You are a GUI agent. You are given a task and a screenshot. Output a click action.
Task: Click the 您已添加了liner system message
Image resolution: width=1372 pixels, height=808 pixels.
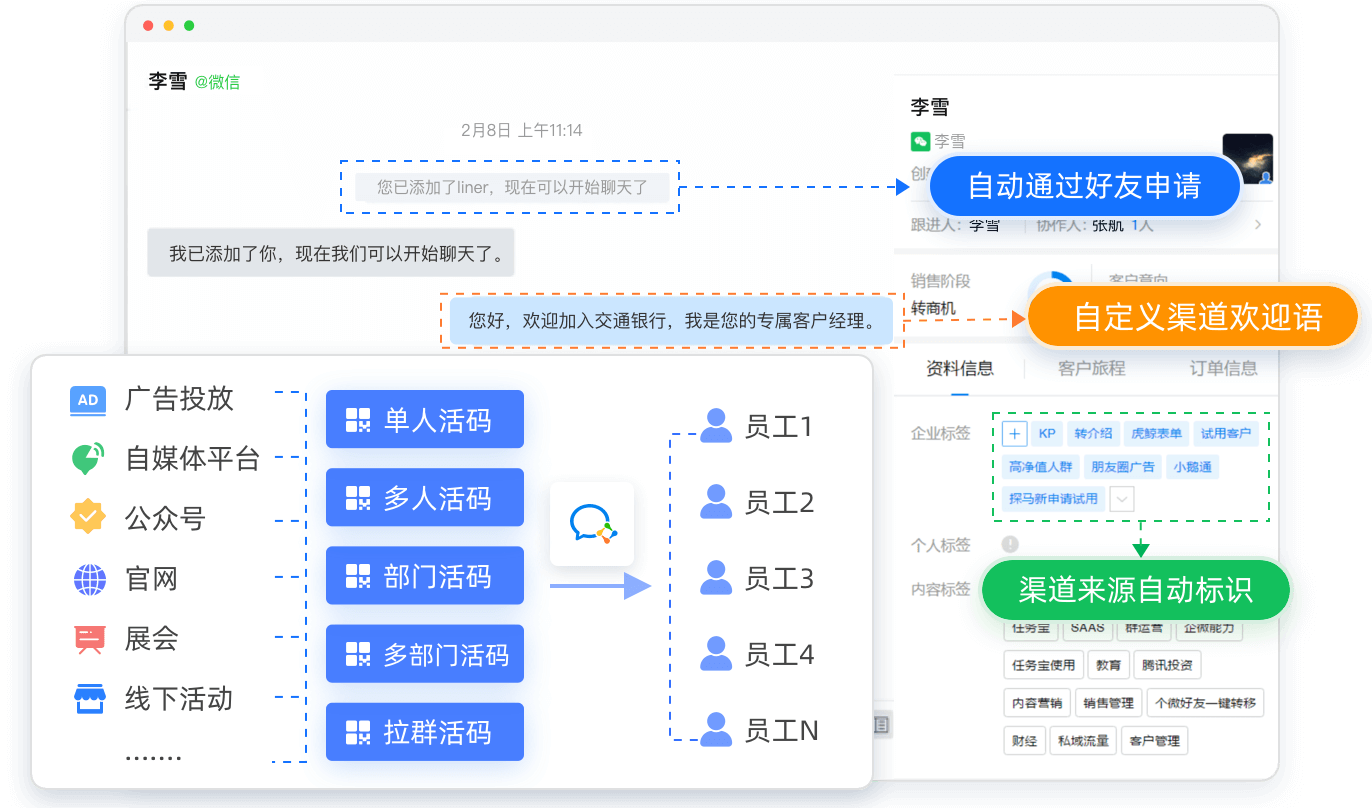click(512, 187)
